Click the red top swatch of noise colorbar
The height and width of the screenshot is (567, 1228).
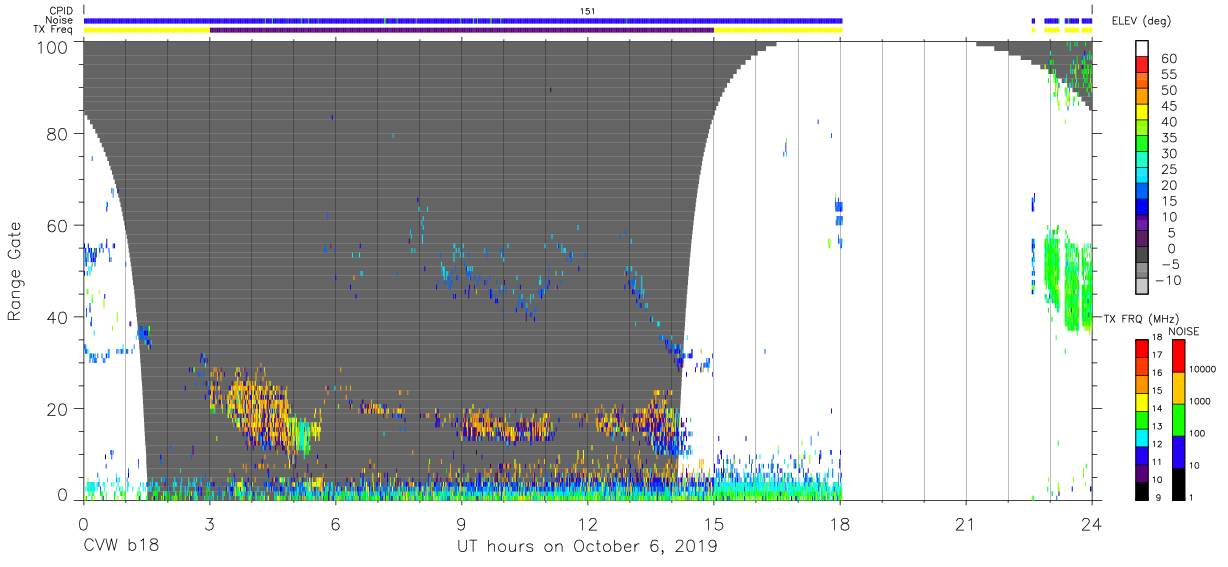pyautogui.click(x=1177, y=356)
